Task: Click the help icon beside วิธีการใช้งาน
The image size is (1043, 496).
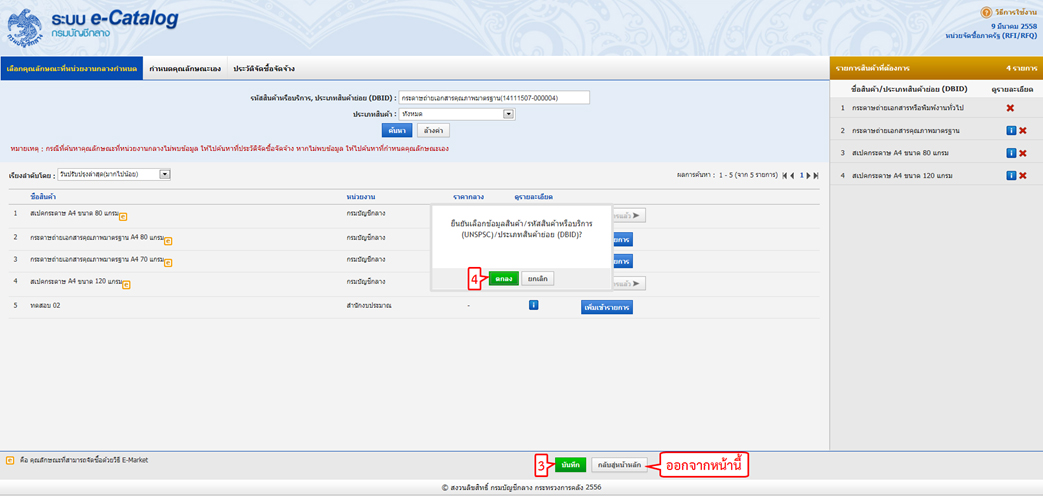Action: tap(985, 12)
